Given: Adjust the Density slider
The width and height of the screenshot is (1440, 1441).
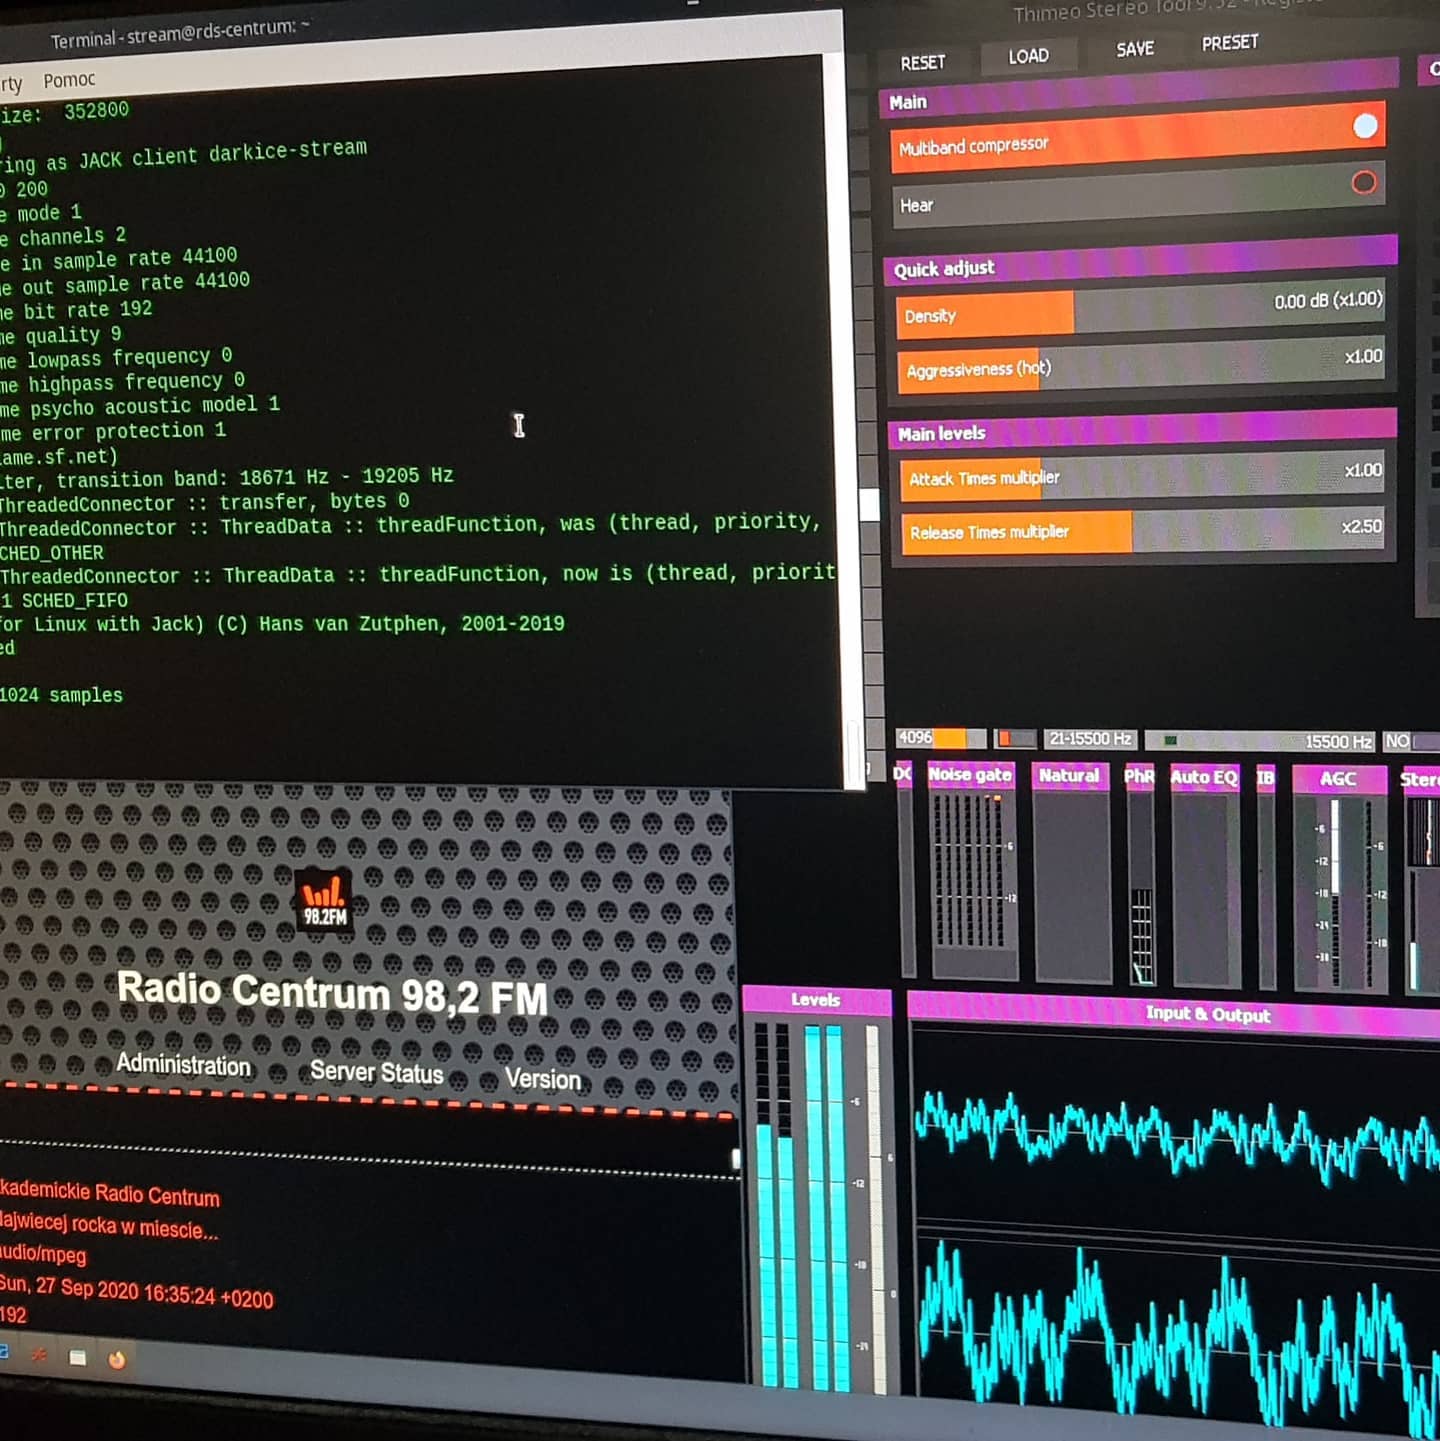Looking at the screenshot, I should pyautogui.click(x=1140, y=308).
